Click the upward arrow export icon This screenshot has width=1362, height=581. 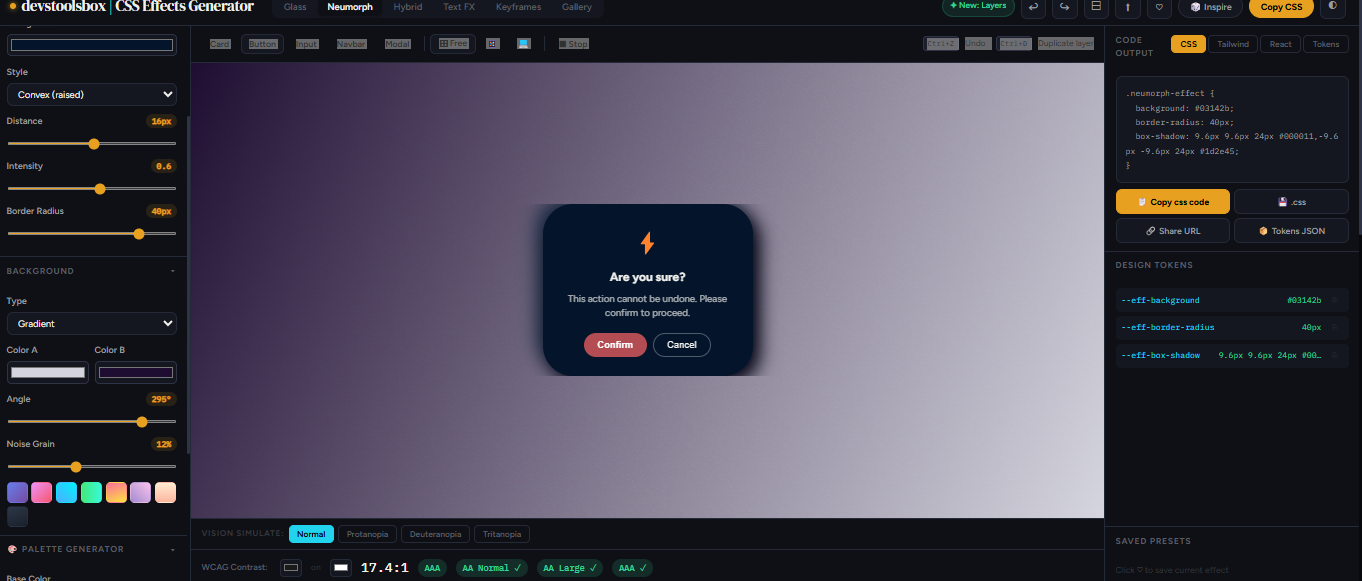[1129, 7]
